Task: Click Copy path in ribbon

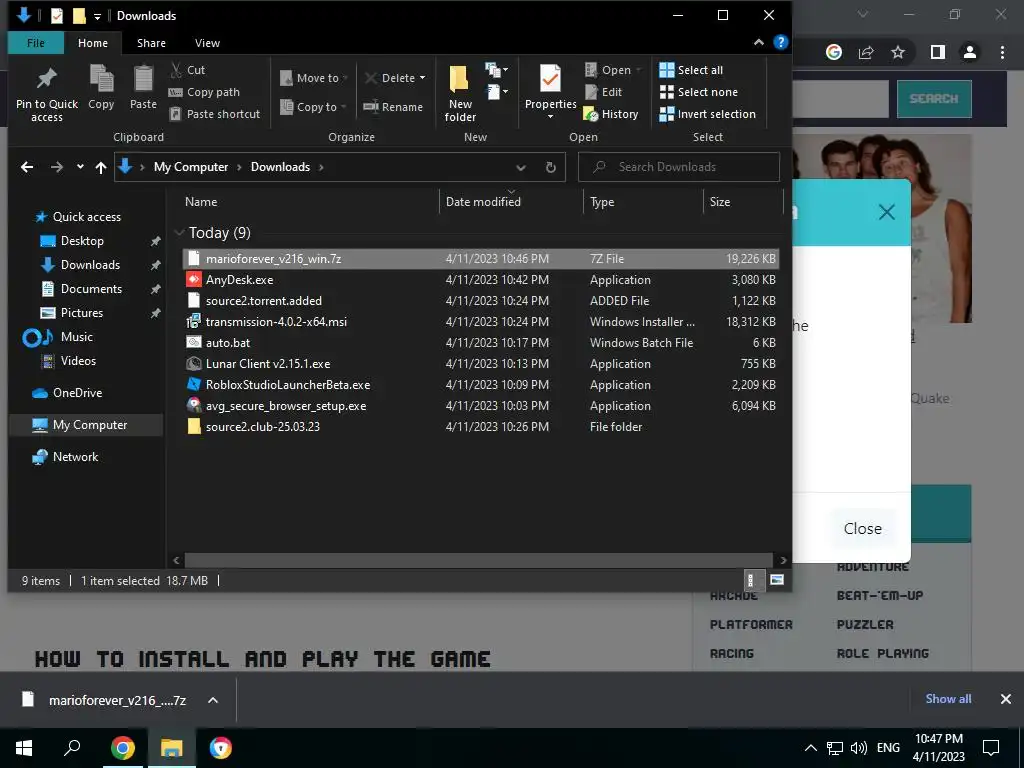Action: pos(204,92)
